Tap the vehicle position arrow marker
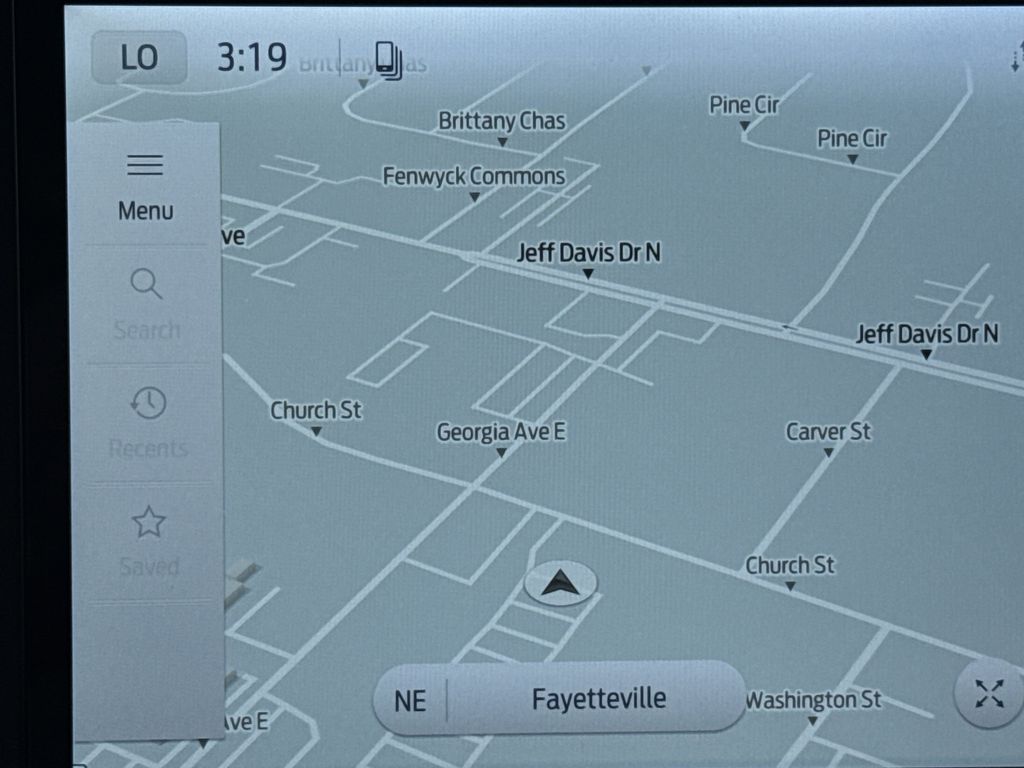Viewport: 1024px width, 768px height. pyautogui.click(x=560, y=583)
